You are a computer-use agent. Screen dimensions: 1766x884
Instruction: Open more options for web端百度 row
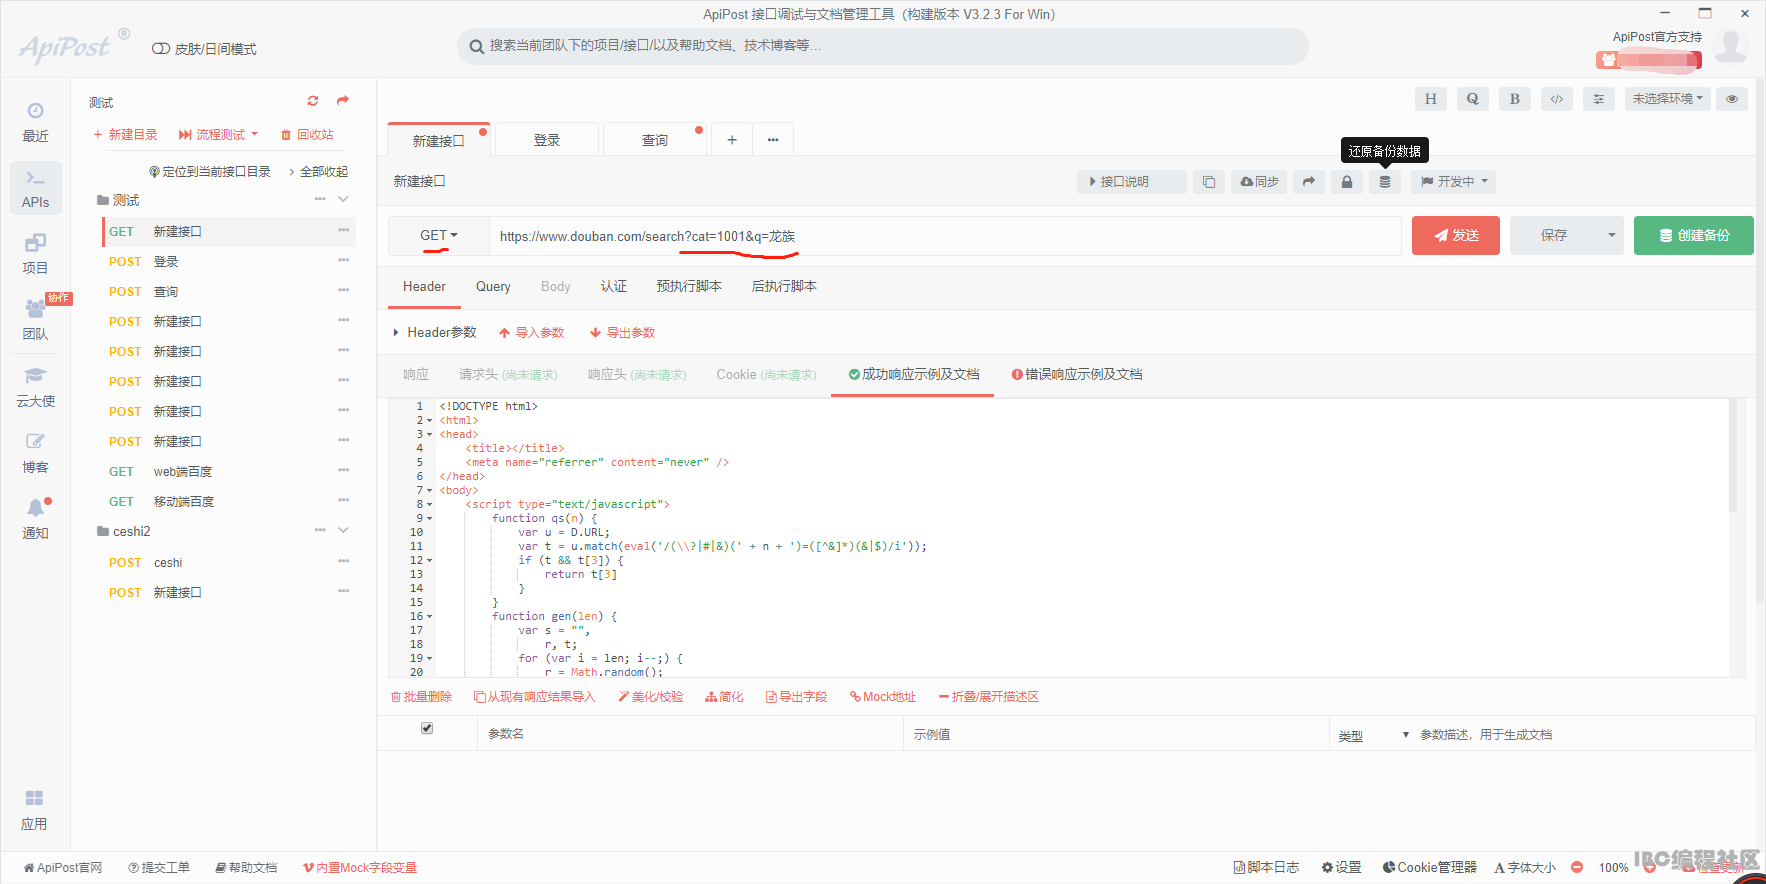(x=343, y=470)
